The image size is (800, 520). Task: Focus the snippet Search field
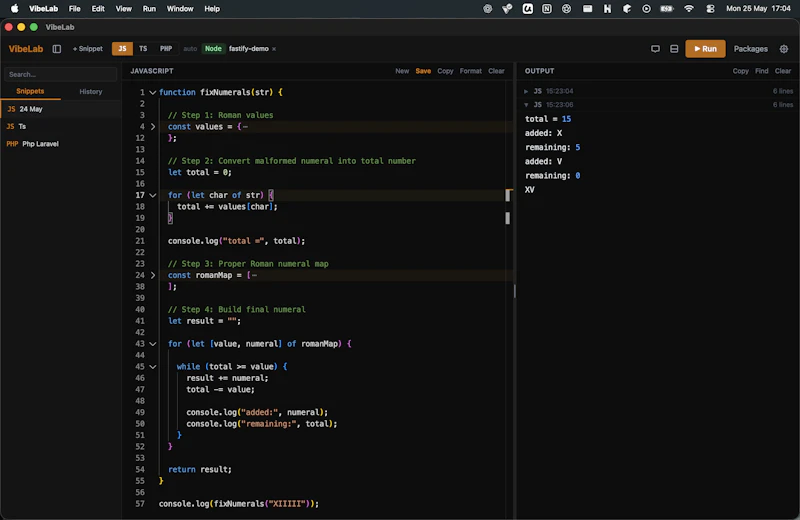click(61, 75)
